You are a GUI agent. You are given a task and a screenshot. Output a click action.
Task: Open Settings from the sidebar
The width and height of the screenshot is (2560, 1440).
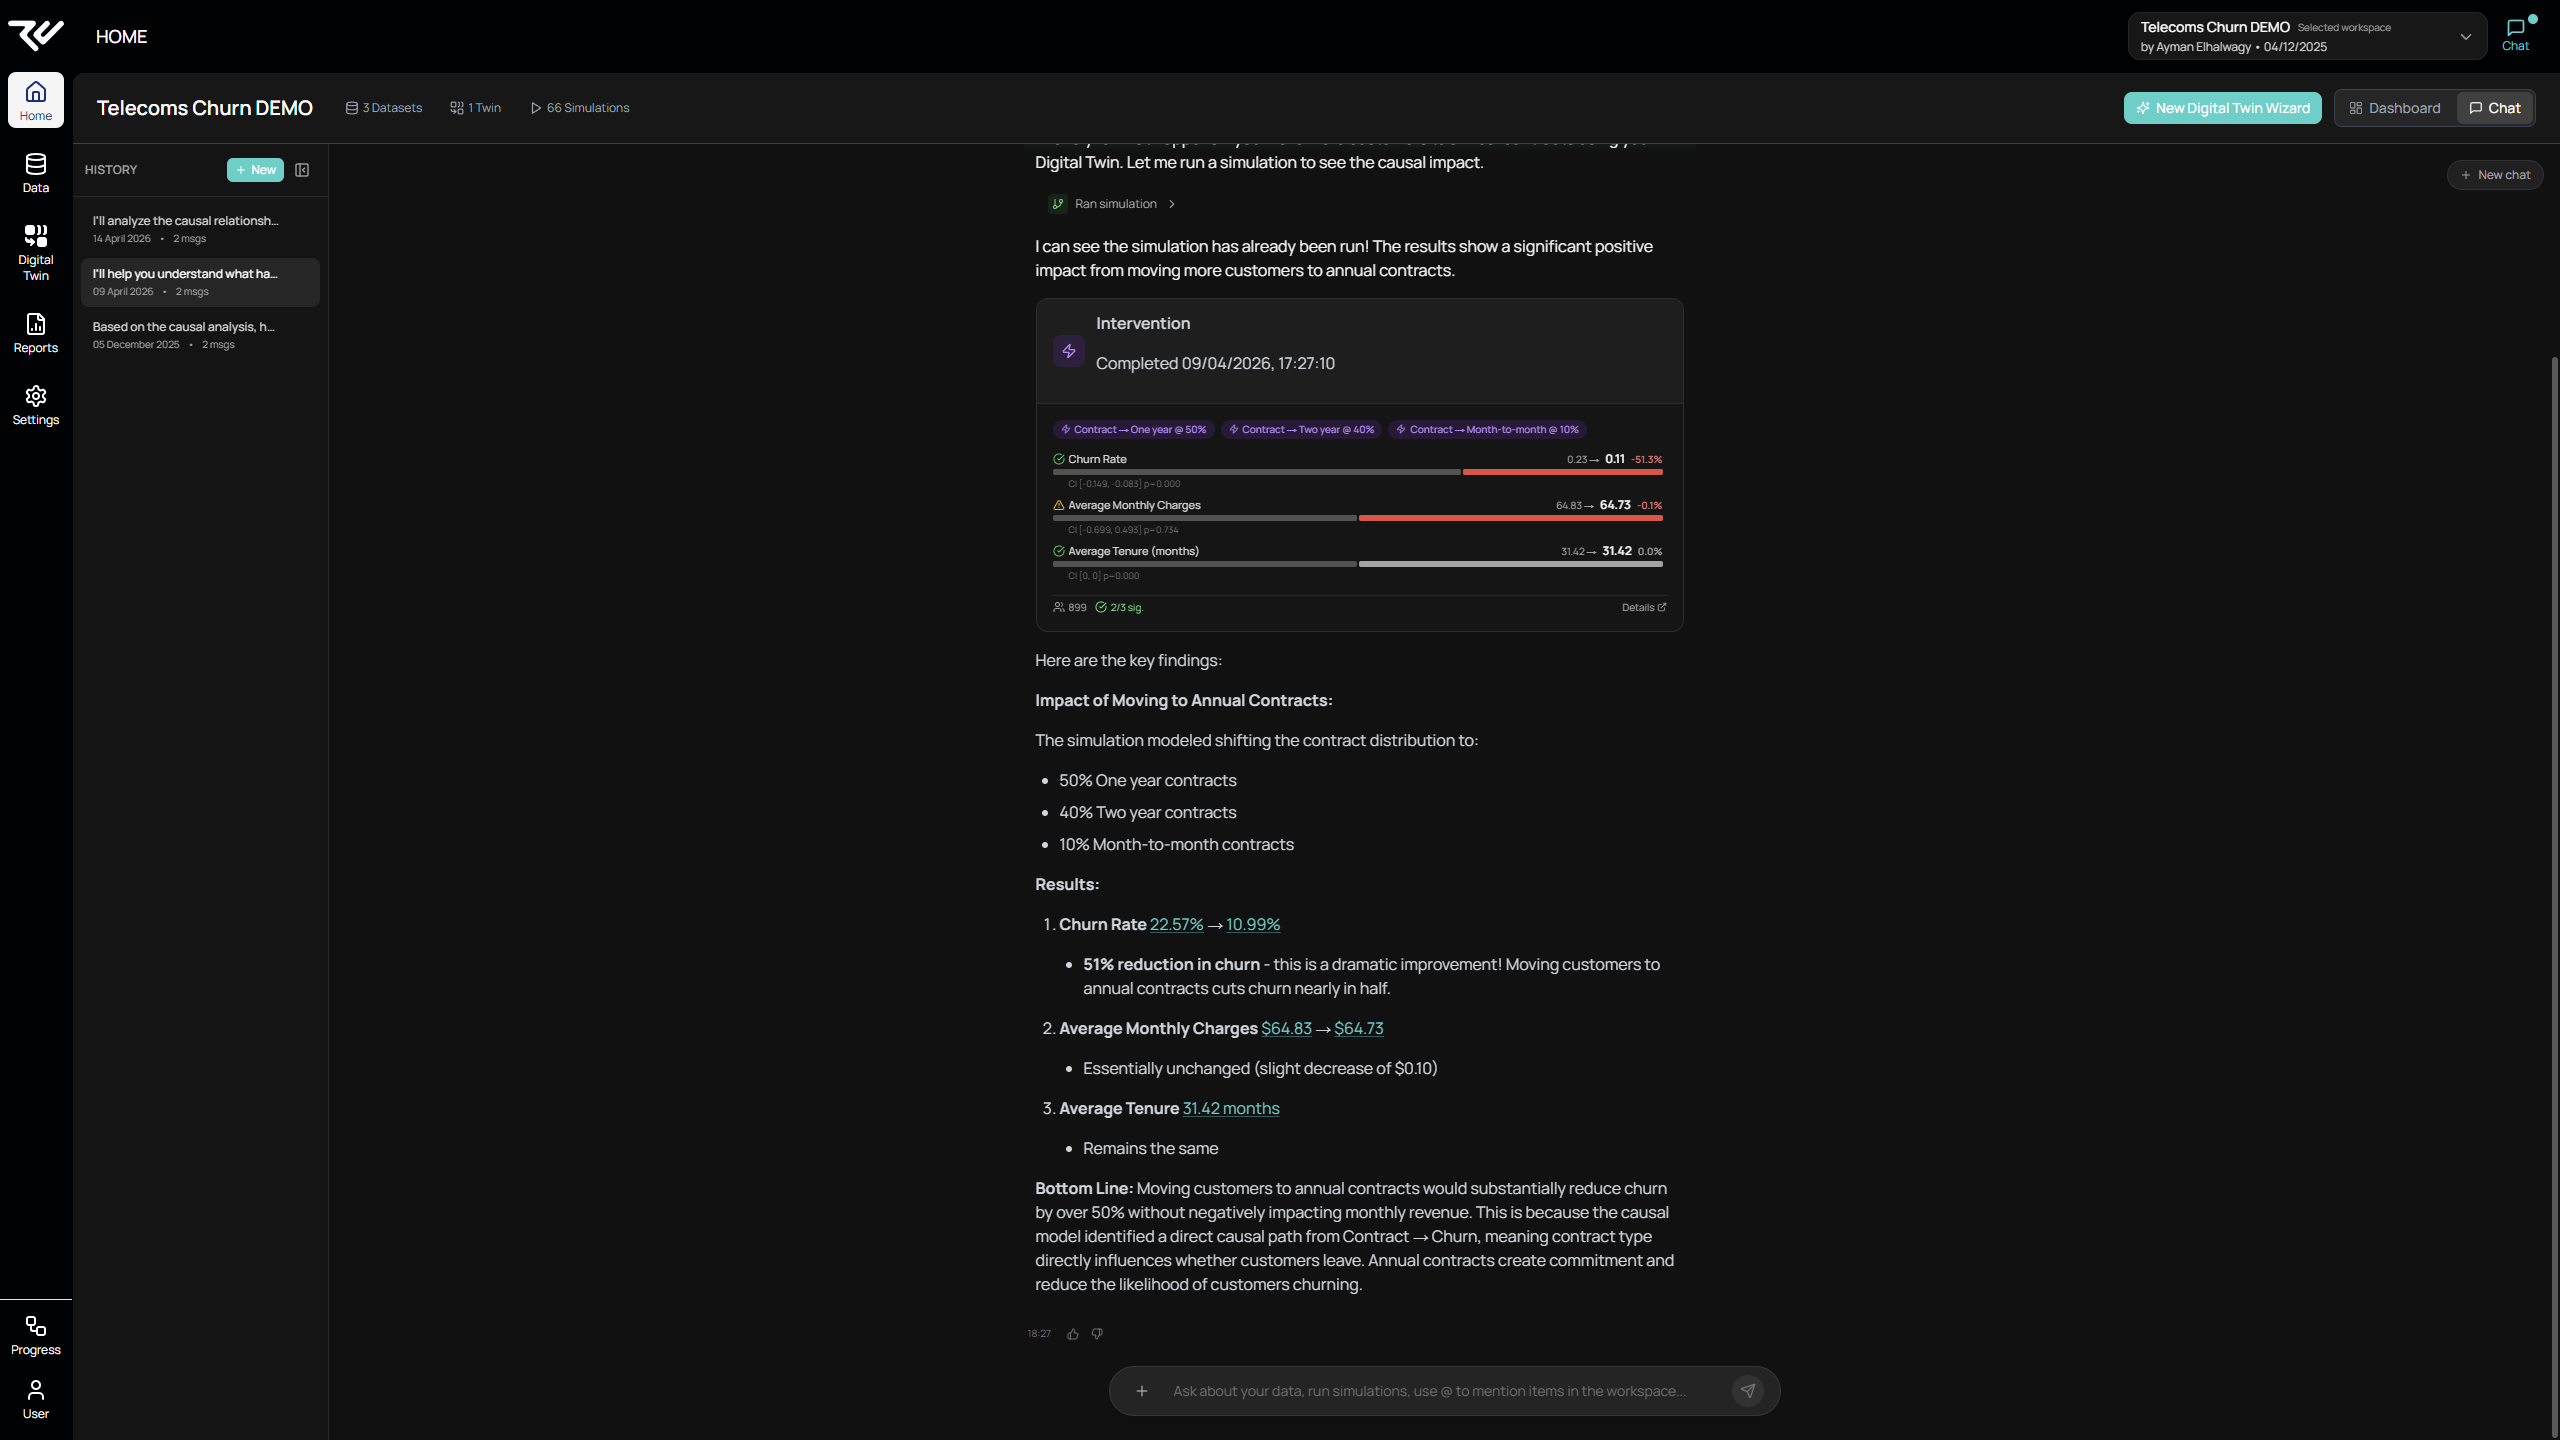click(x=35, y=405)
